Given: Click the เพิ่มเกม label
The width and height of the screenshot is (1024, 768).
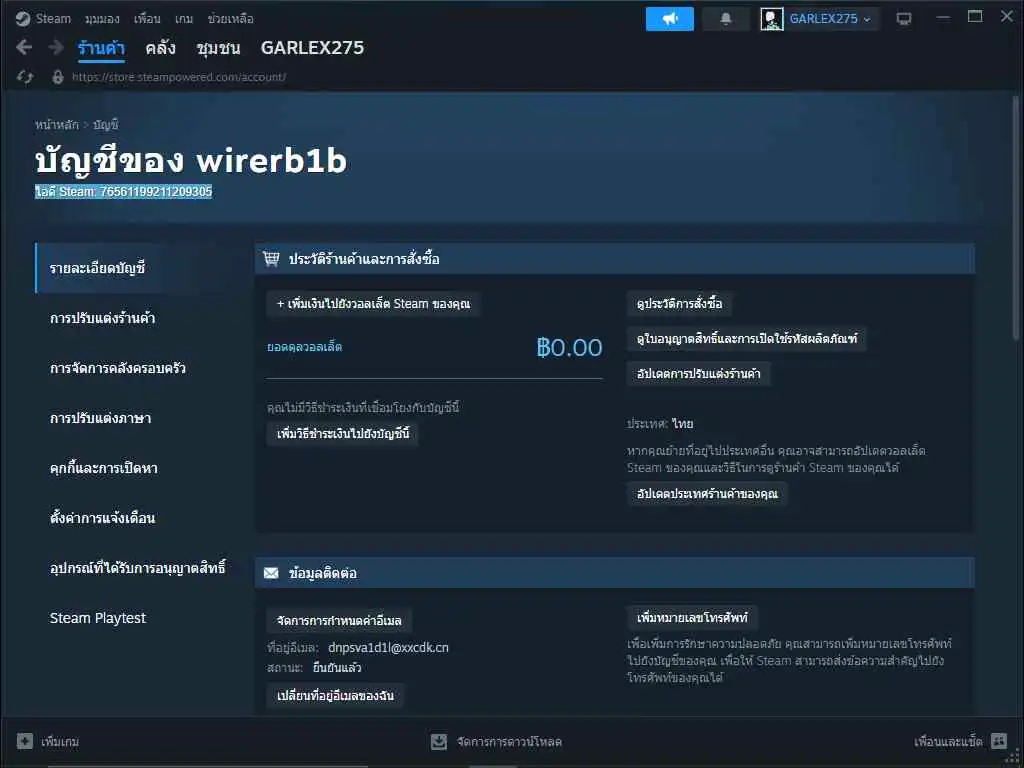Looking at the screenshot, I should [x=60, y=742].
